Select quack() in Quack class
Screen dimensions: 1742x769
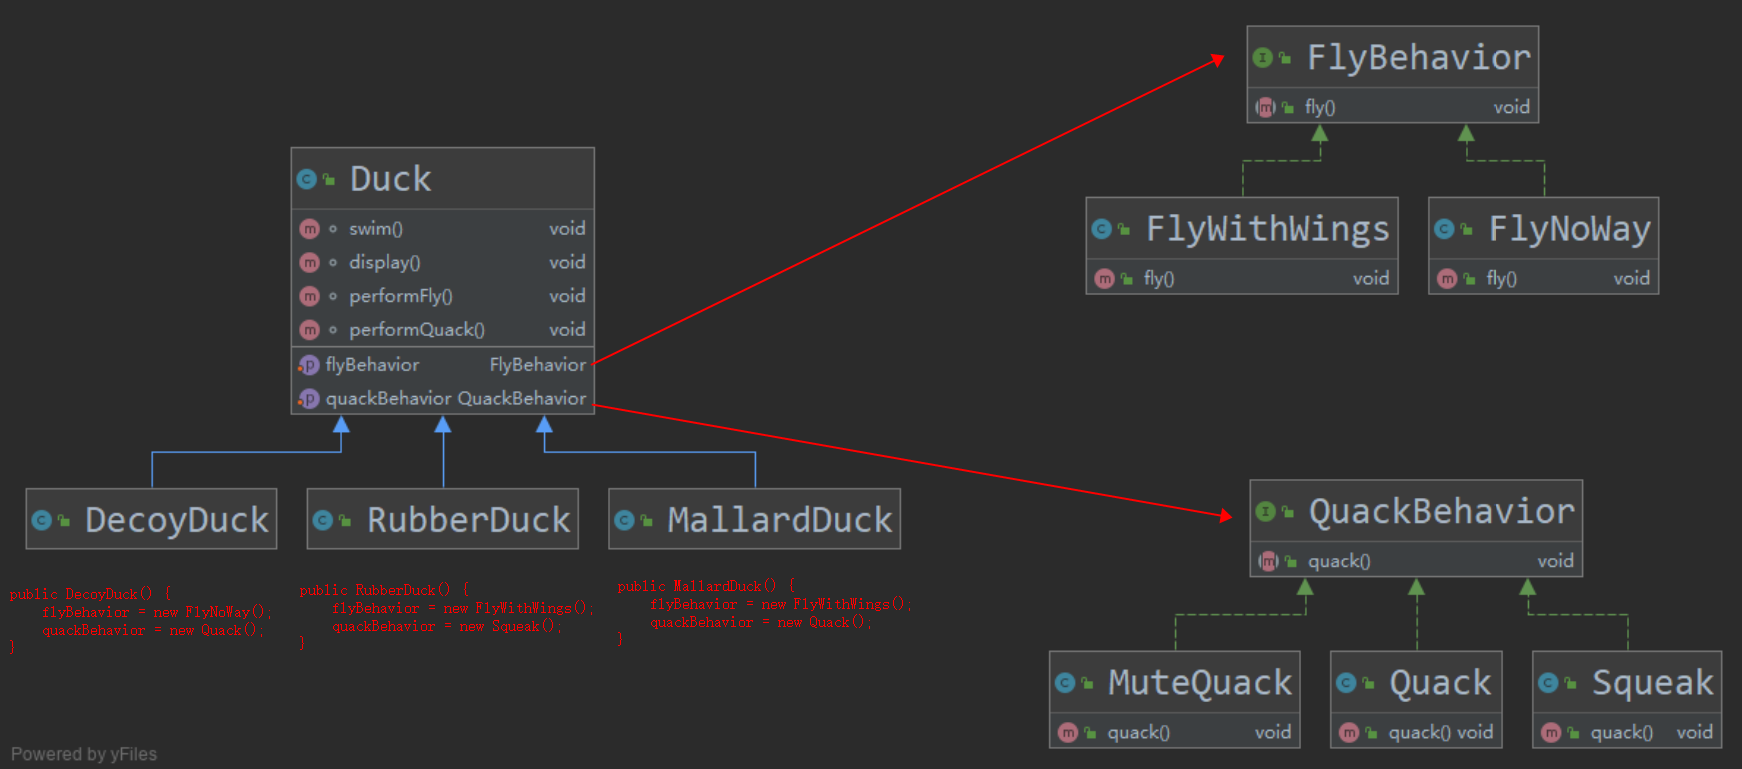point(1416,732)
